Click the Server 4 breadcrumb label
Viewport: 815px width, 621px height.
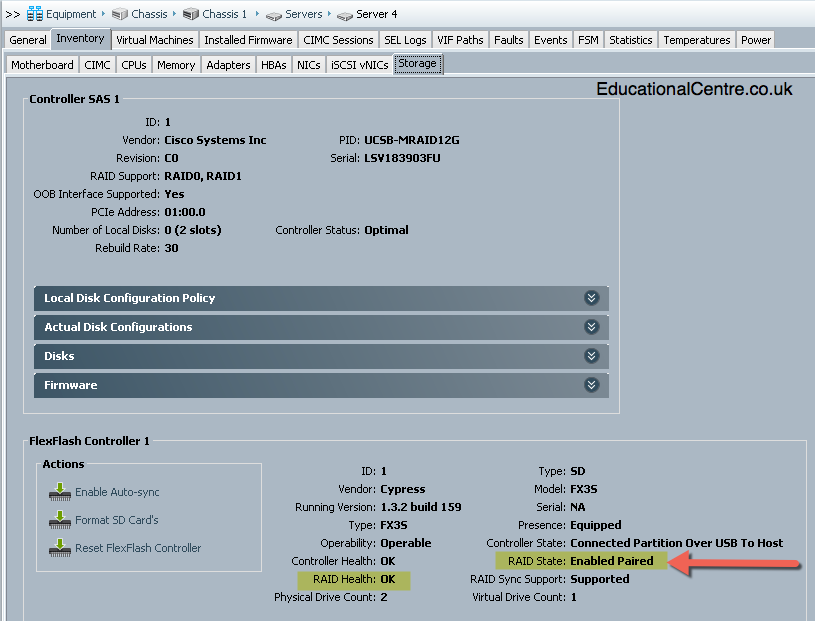(x=376, y=14)
